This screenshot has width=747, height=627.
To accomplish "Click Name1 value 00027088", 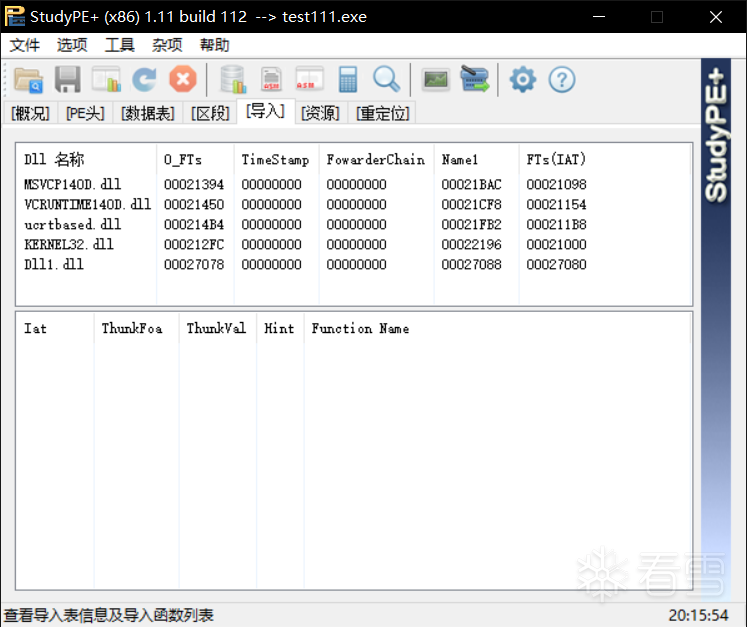I will tap(471, 264).
